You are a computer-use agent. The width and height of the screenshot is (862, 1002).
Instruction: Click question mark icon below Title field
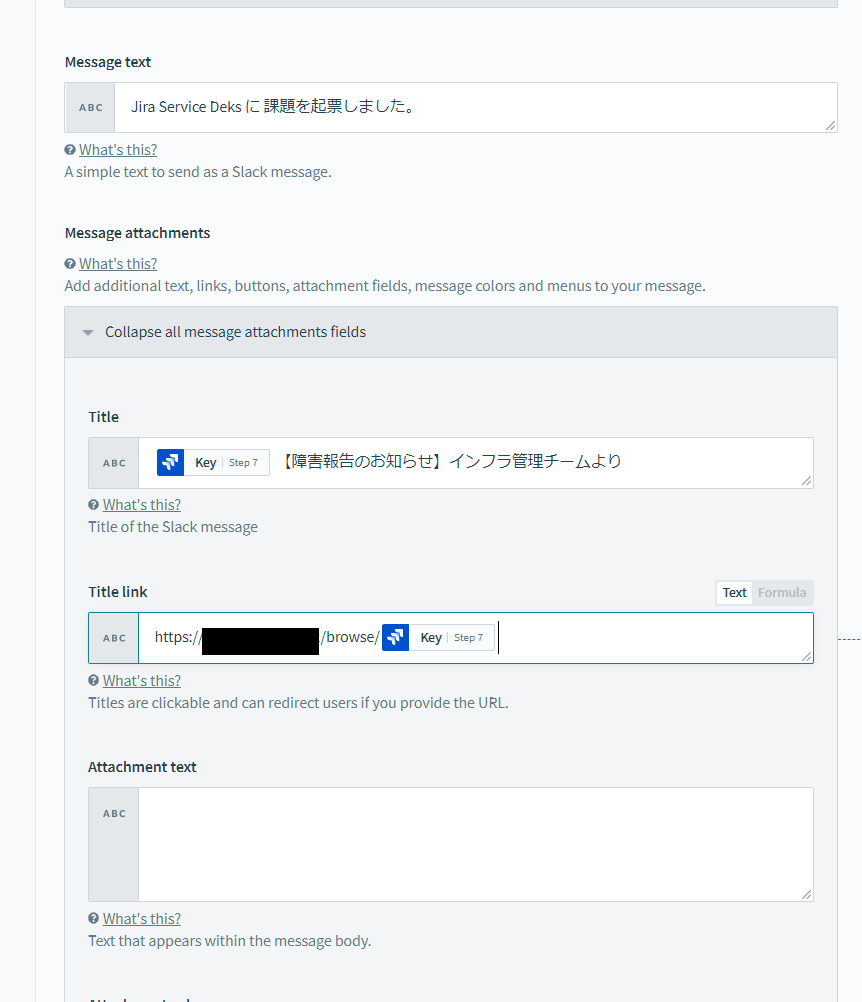pos(94,505)
